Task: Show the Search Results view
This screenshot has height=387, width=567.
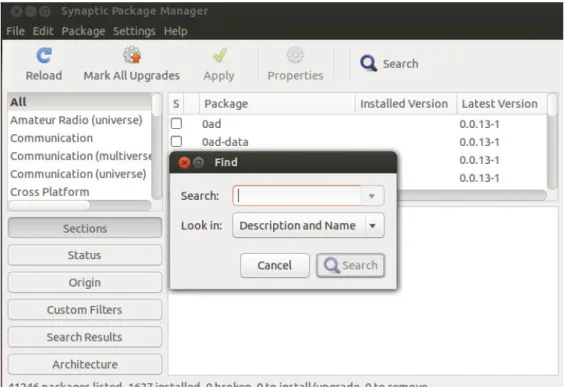Action: 85,337
